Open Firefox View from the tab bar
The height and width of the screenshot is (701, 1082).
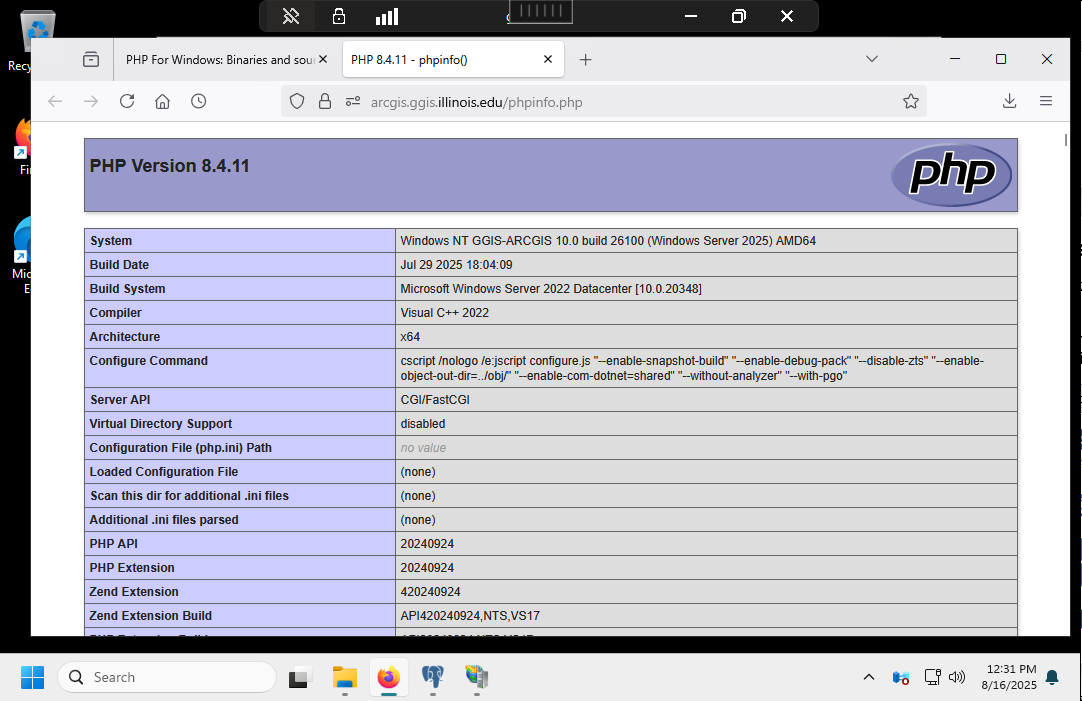point(91,59)
